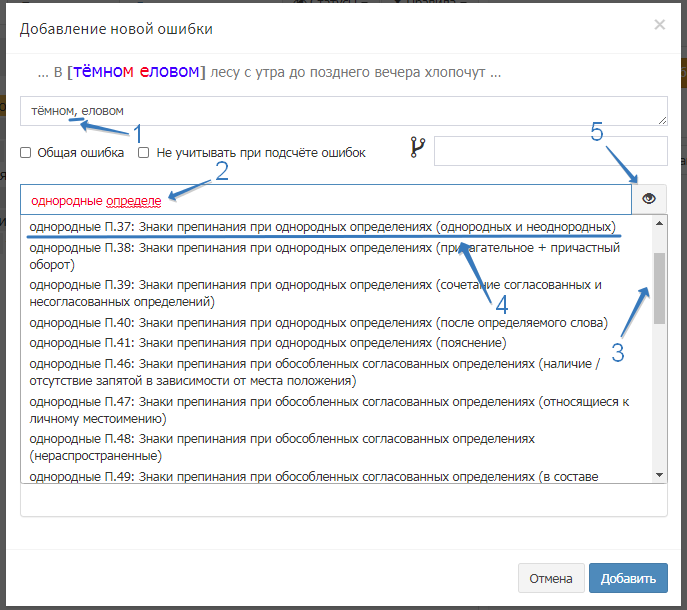
Task: Click the scroll down arrow of list
Action: click(x=659, y=475)
